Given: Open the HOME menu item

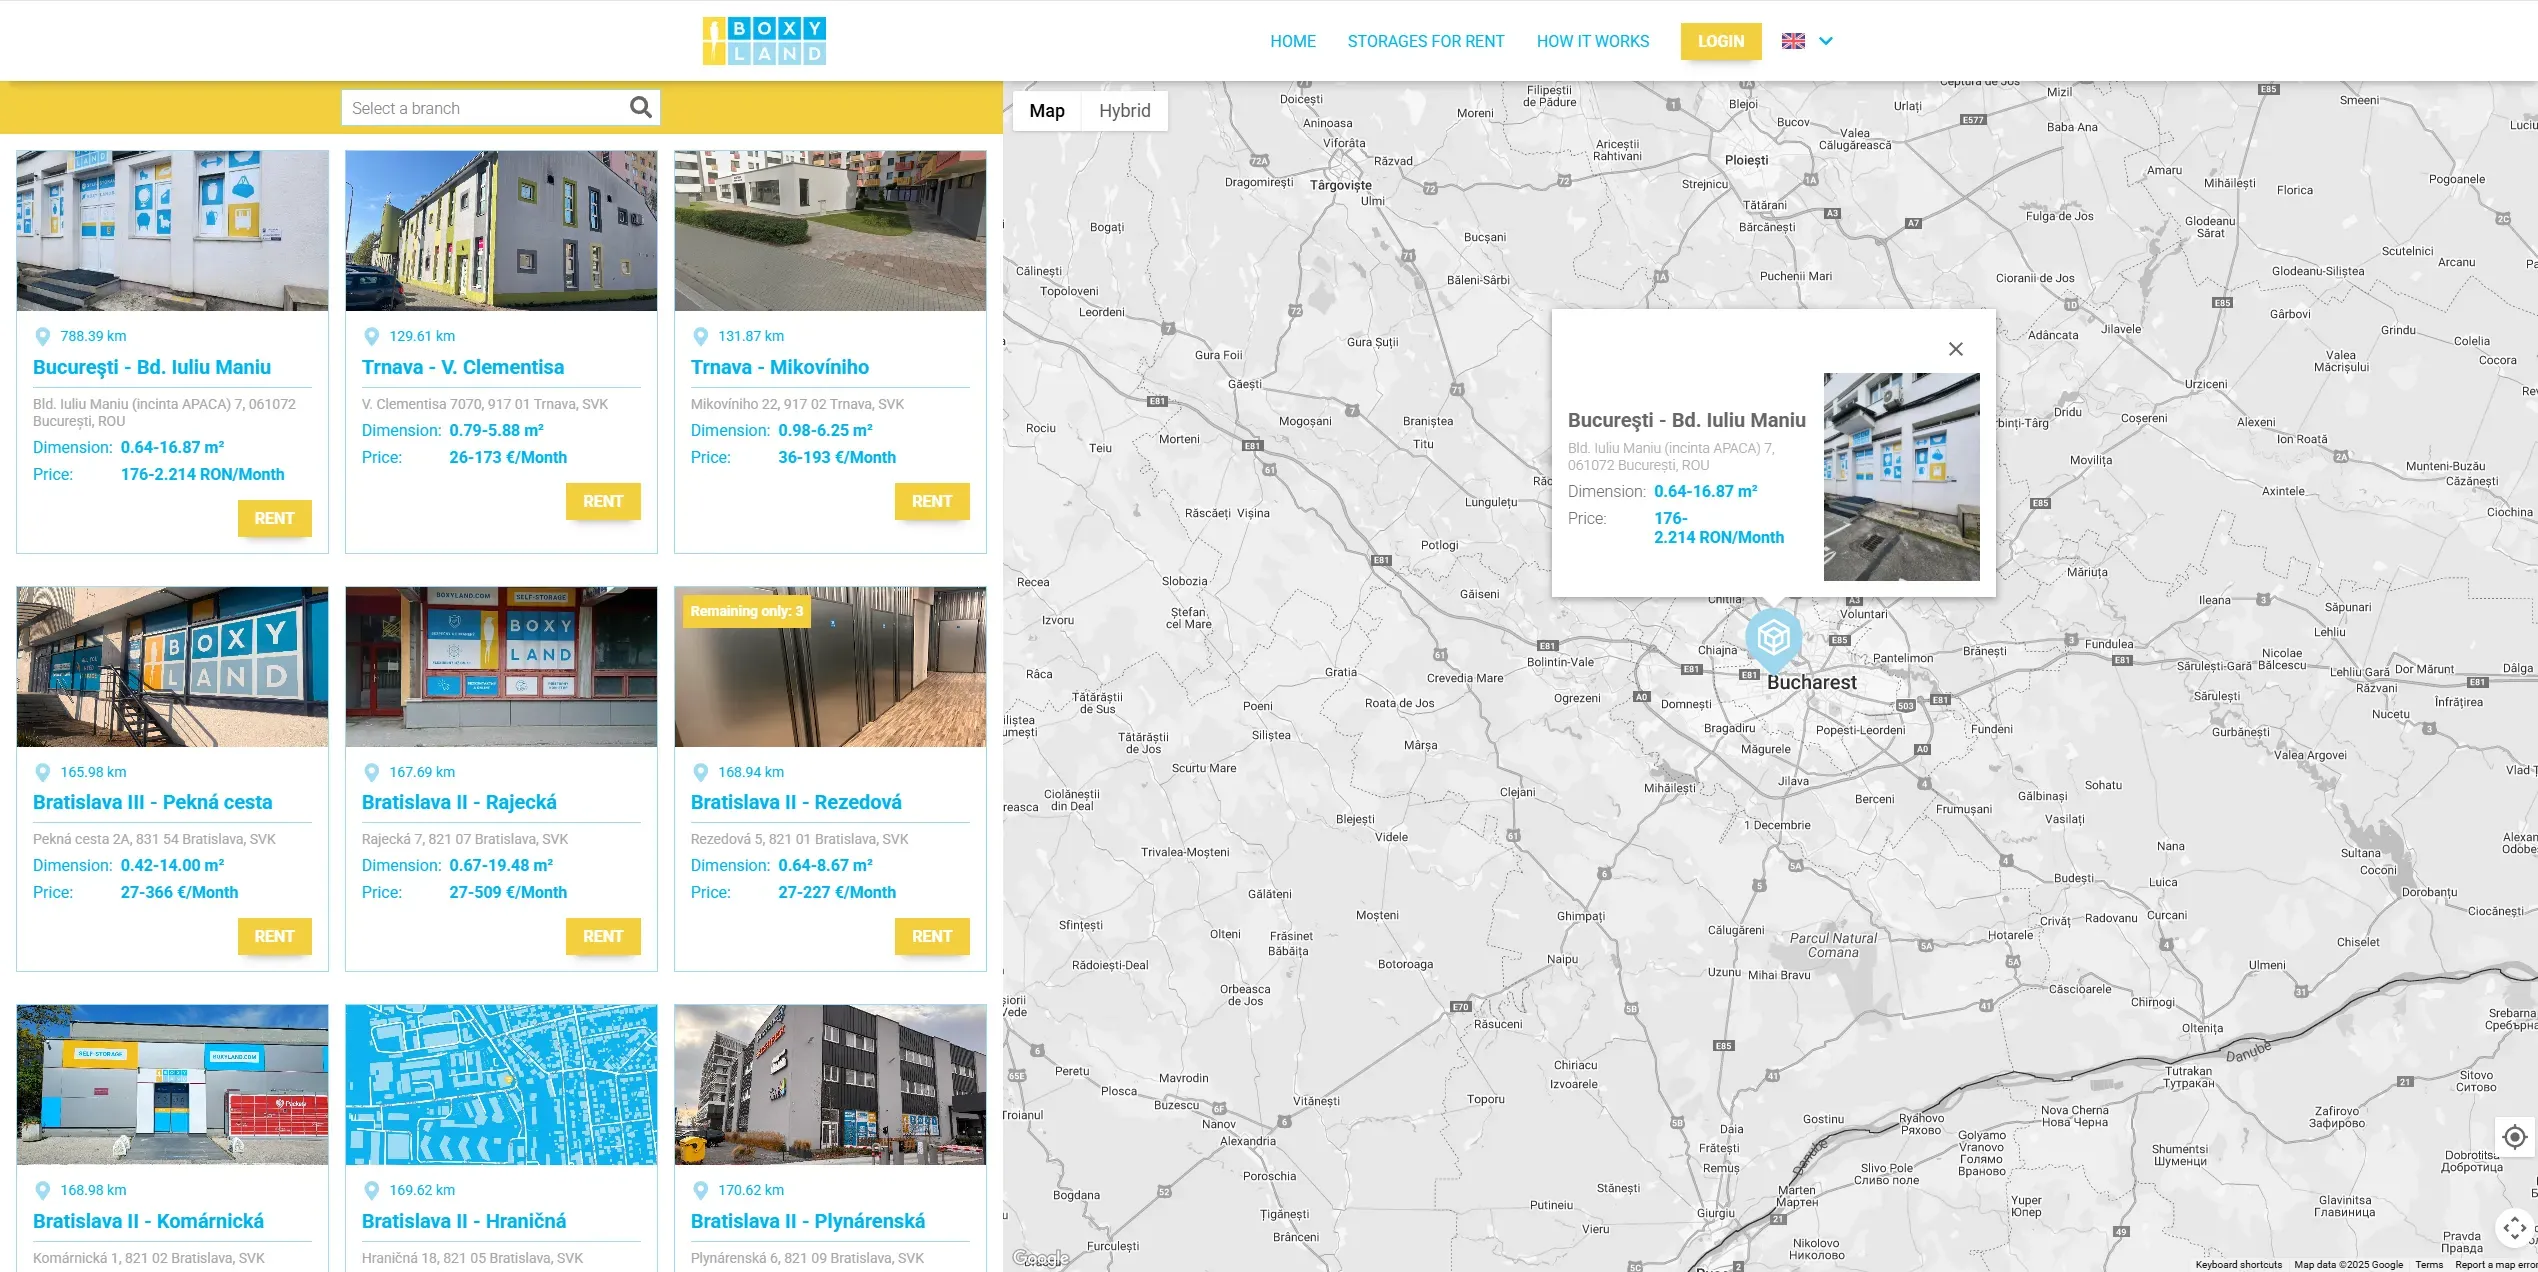Looking at the screenshot, I should 1293,41.
